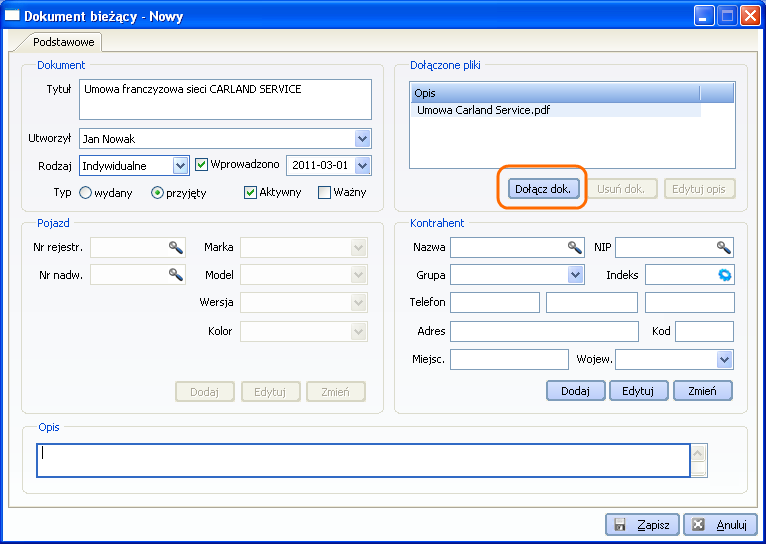Close the Dokument bieżący window

(749, 16)
